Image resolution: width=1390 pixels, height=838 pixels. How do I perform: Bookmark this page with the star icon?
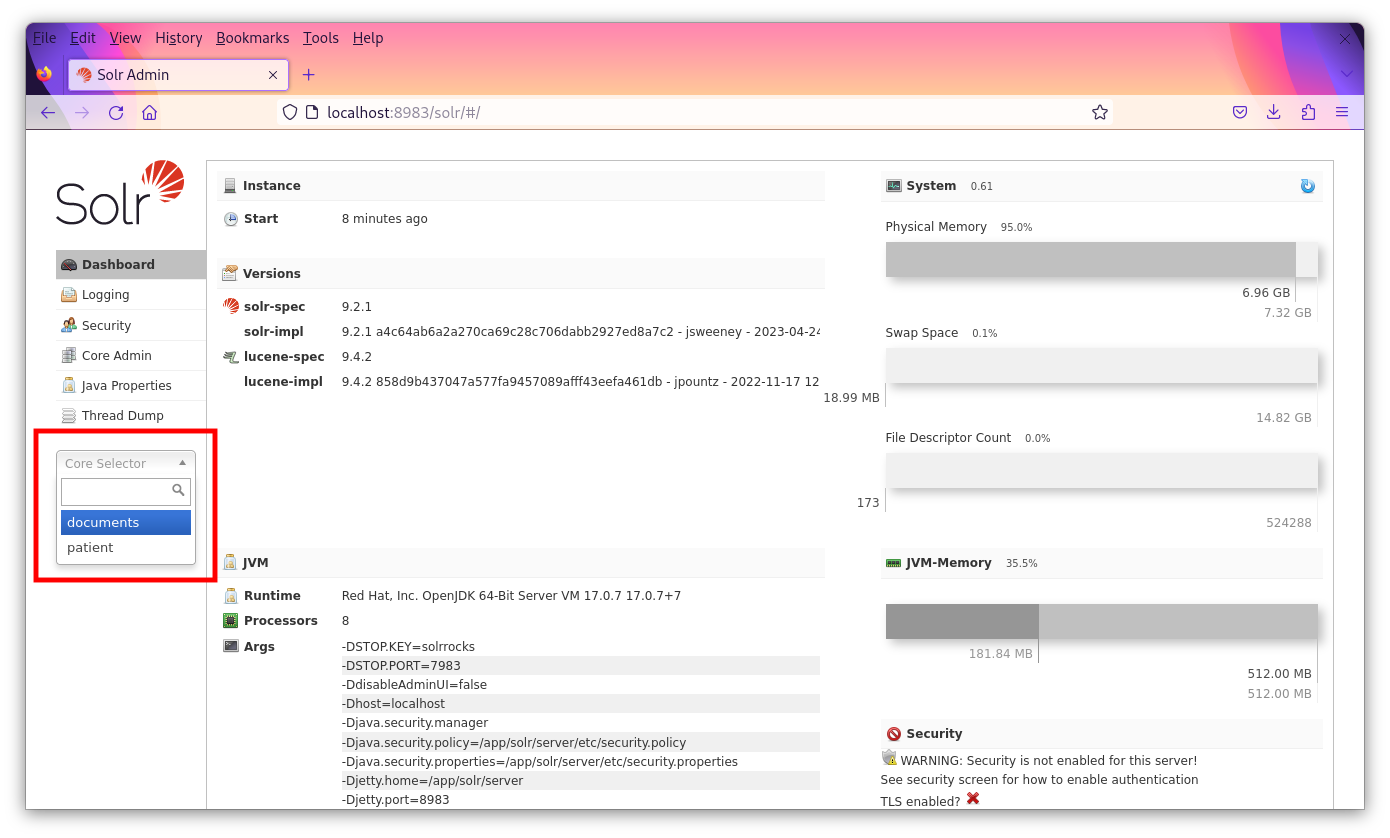click(1100, 112)
